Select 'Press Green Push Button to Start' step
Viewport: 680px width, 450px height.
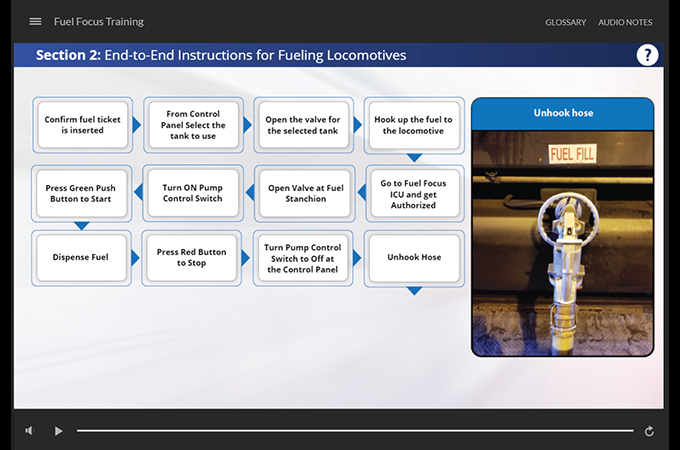[81, 193]
